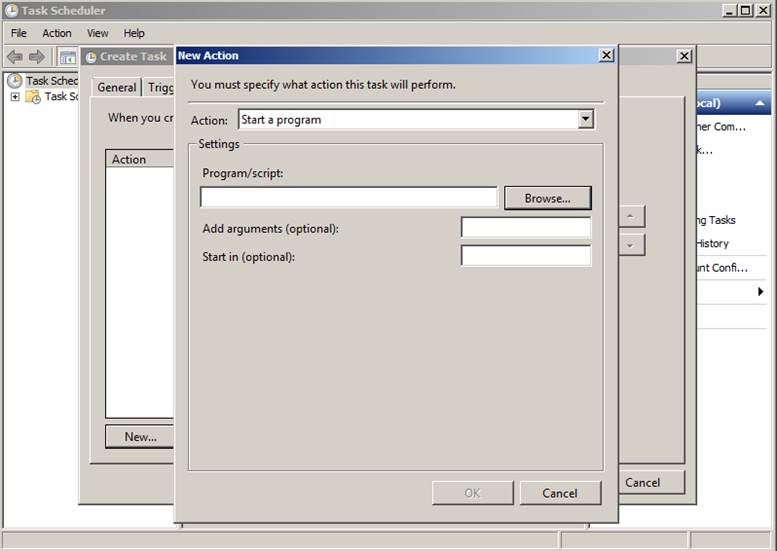Click the Another Computer action link
Image resolution: width=777 pixels, height=551 pixels.
[x=721, y=127]
